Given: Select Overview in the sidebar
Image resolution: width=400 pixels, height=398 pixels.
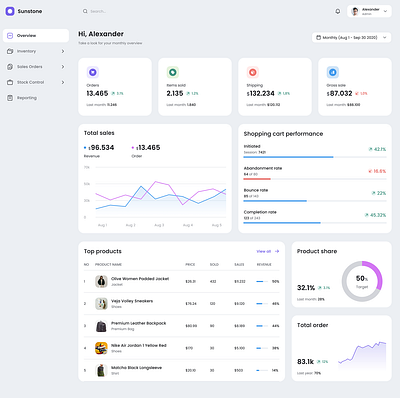Looking at the screenshot, I should click(x=36, y=36).
